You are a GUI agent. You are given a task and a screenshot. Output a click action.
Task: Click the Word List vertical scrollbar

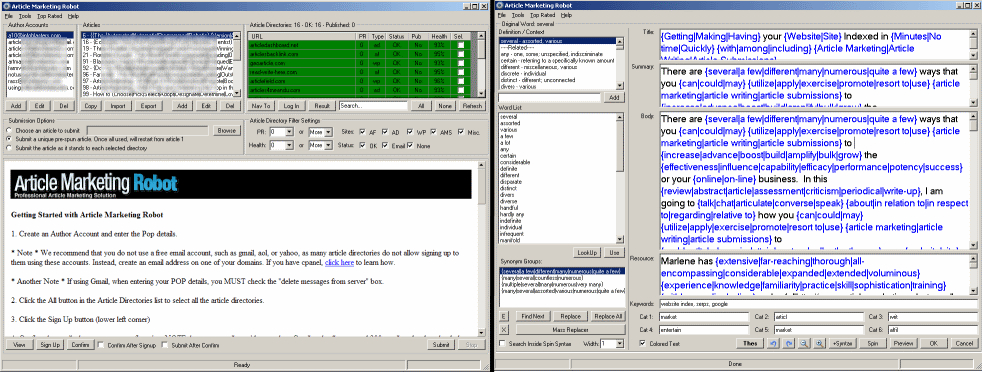620,178
